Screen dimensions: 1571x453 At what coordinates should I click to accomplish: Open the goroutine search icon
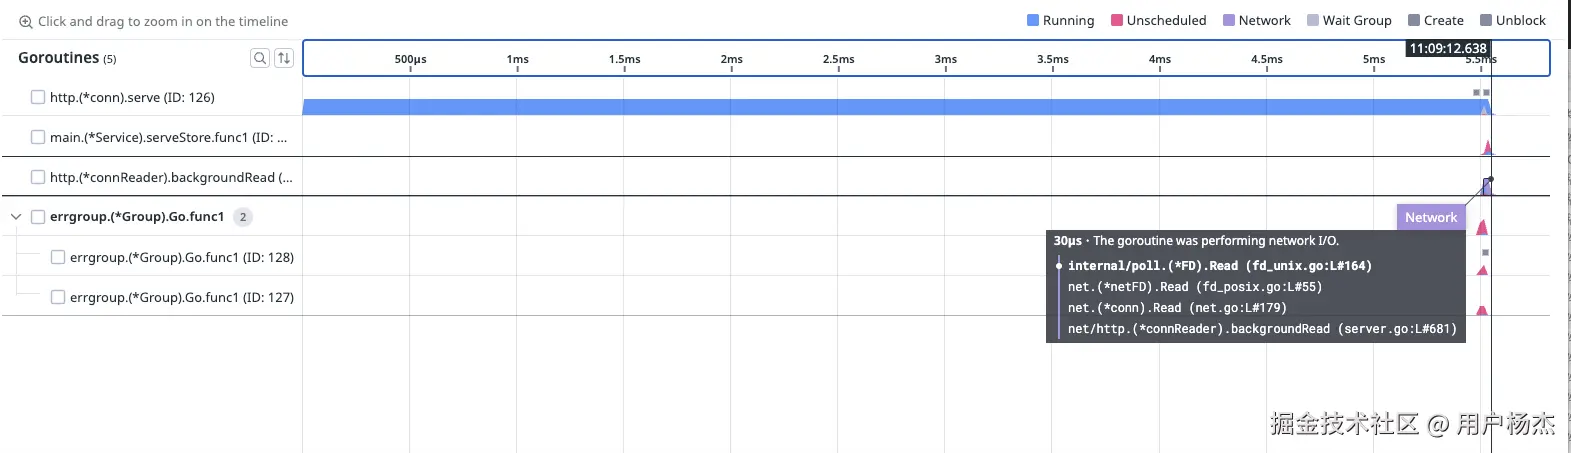260,58
